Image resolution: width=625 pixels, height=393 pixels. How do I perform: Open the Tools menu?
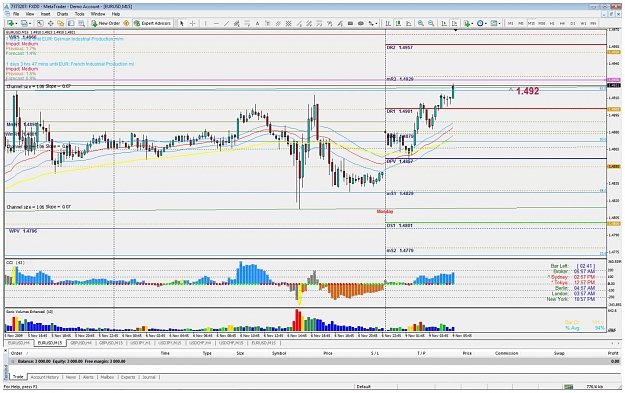click(x=79, y=14)
